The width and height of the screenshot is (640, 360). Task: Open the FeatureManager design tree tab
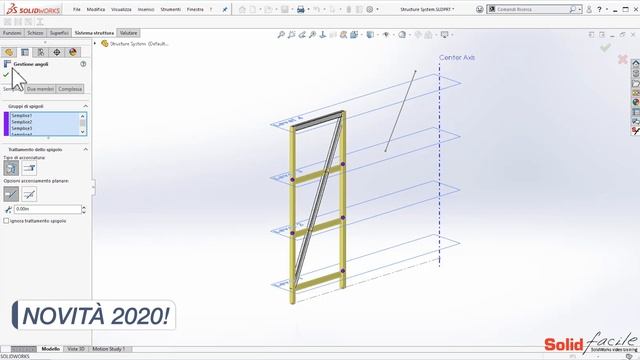pyautogui.click(x=9, y=52)
